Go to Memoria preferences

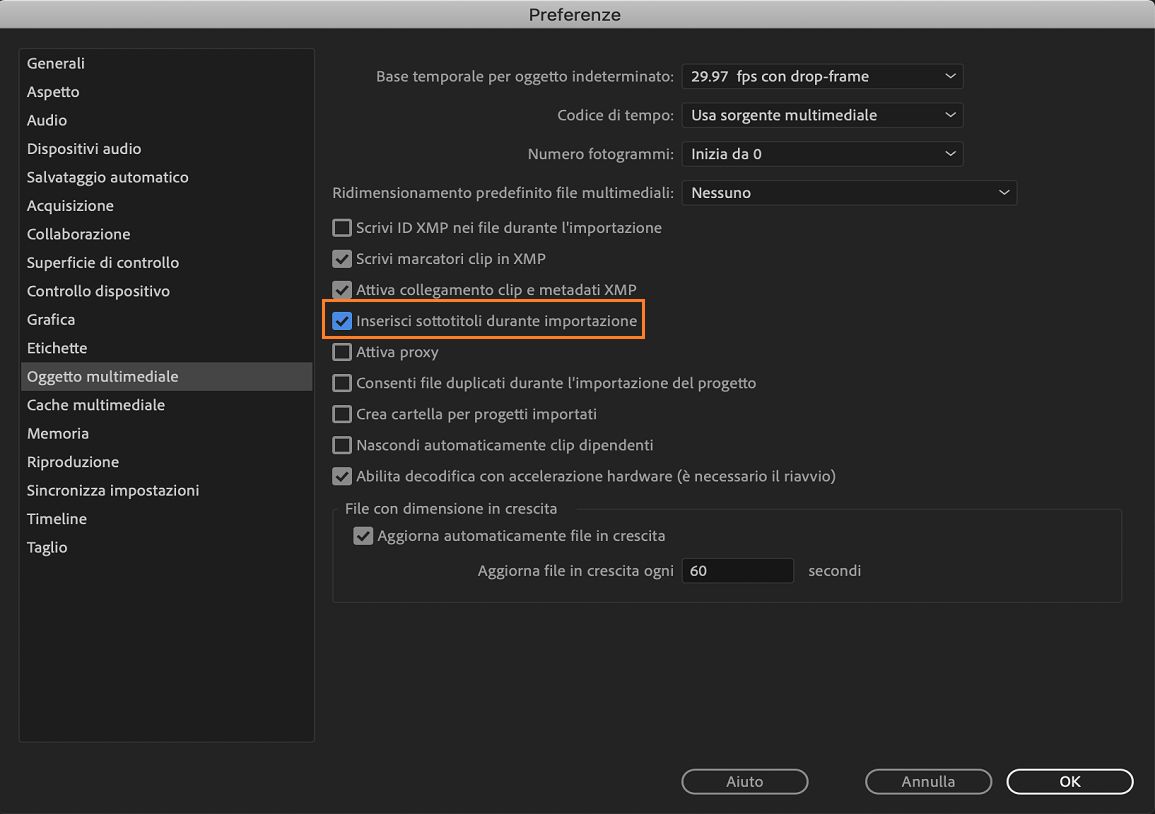(x=166, y=434)
